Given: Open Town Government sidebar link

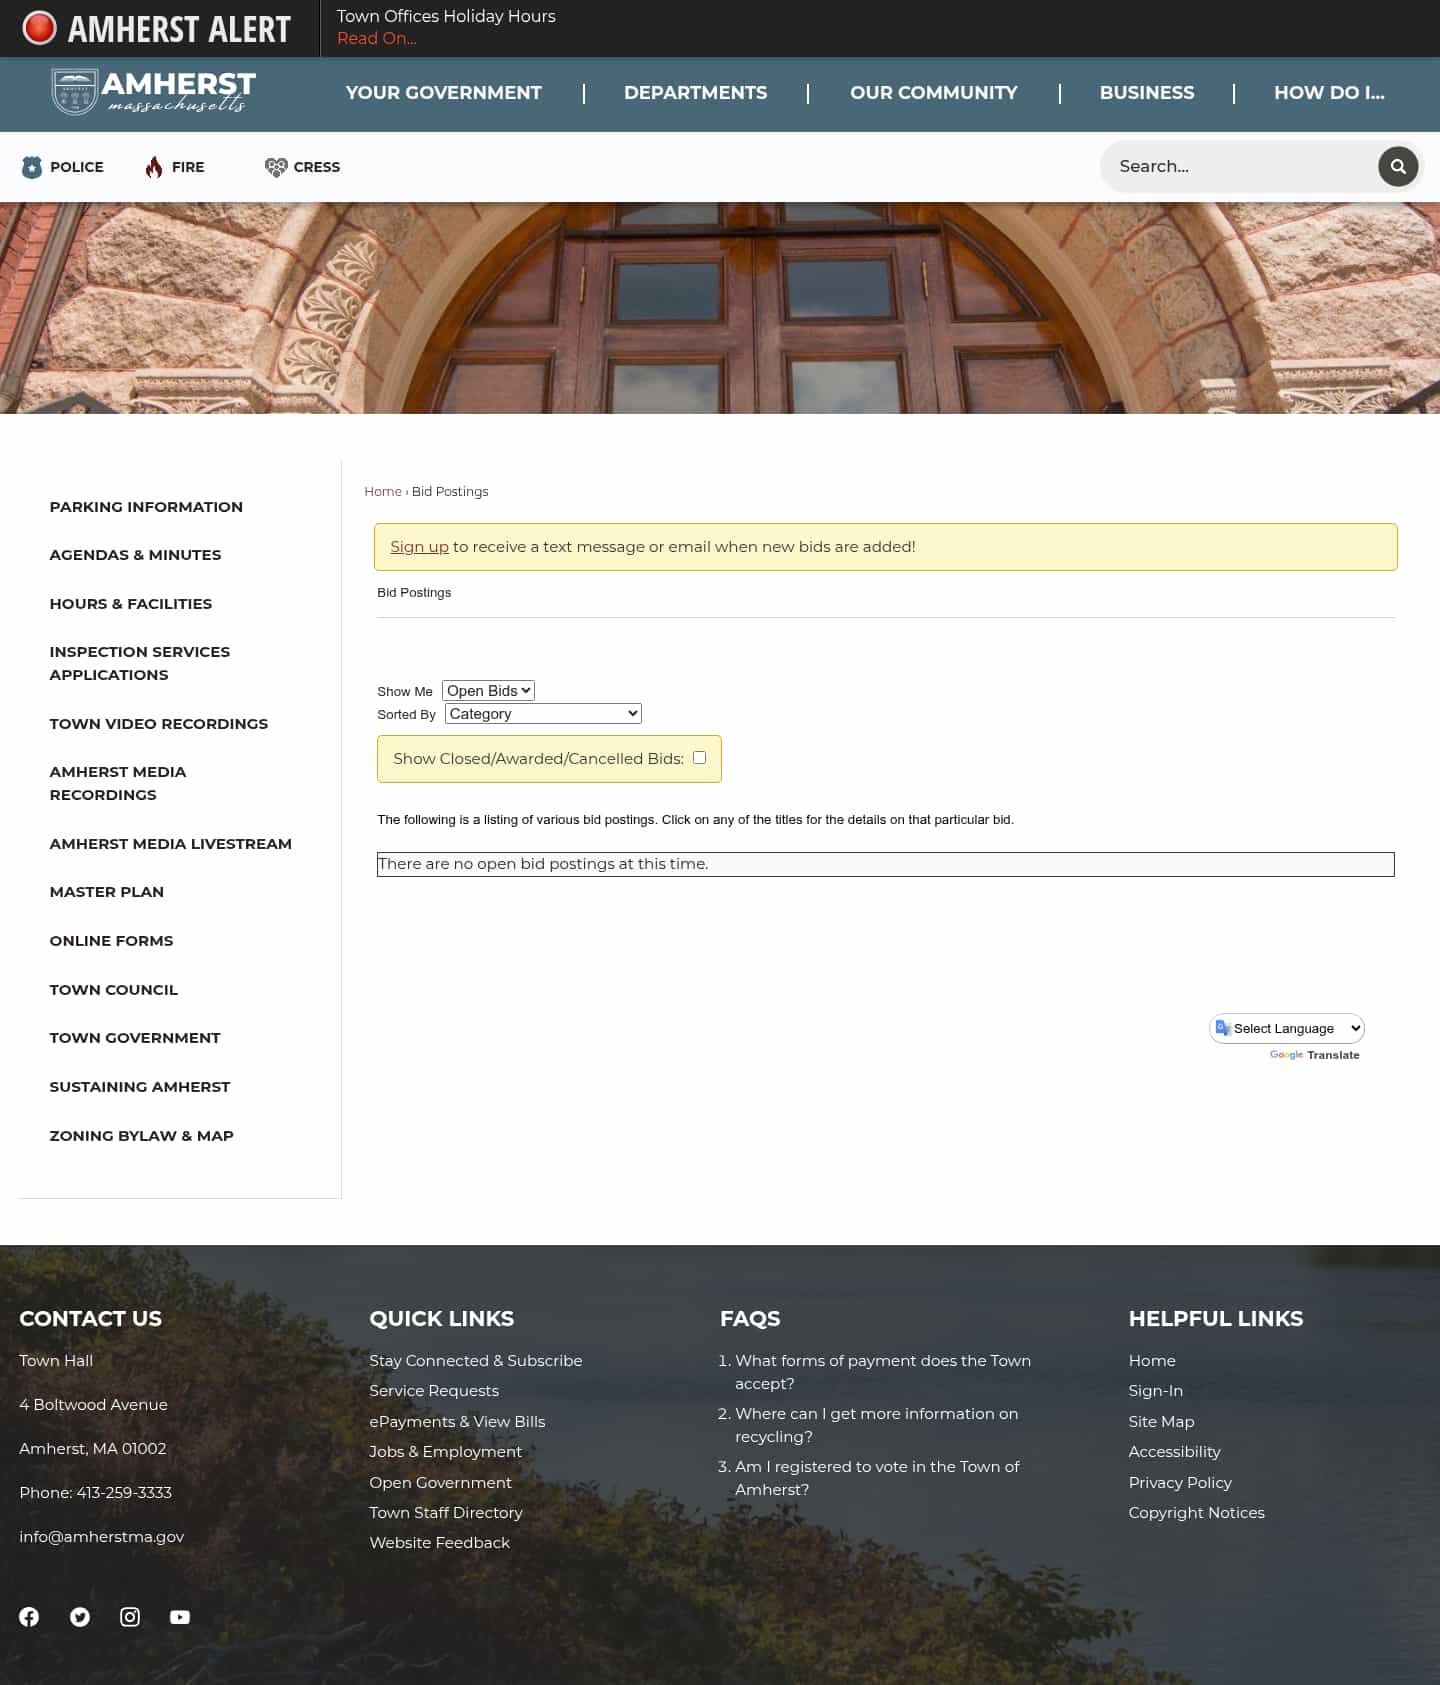Looking at the screenshot, I should 135,1038.
